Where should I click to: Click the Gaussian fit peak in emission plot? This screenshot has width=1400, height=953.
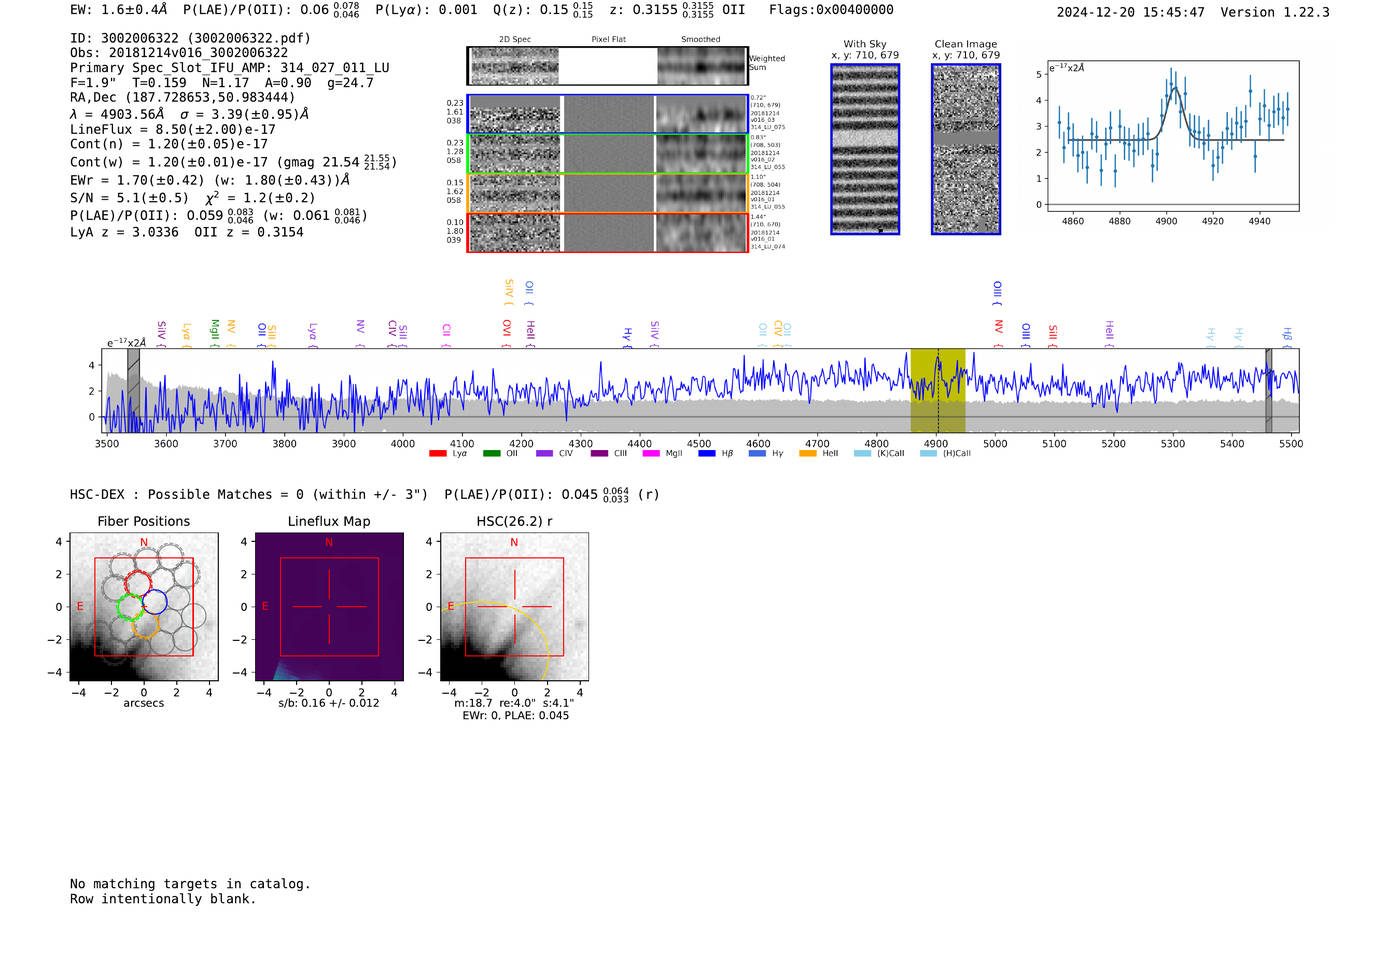coord(1175,89)
